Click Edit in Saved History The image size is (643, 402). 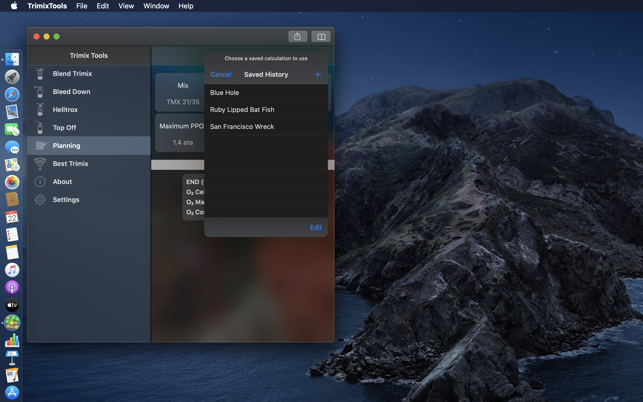click(x=316, y=228)
